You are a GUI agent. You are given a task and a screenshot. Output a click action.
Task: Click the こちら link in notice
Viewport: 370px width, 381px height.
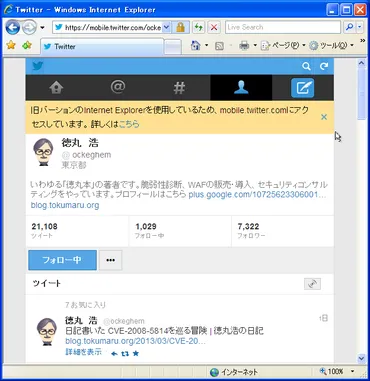click(129, 124)
